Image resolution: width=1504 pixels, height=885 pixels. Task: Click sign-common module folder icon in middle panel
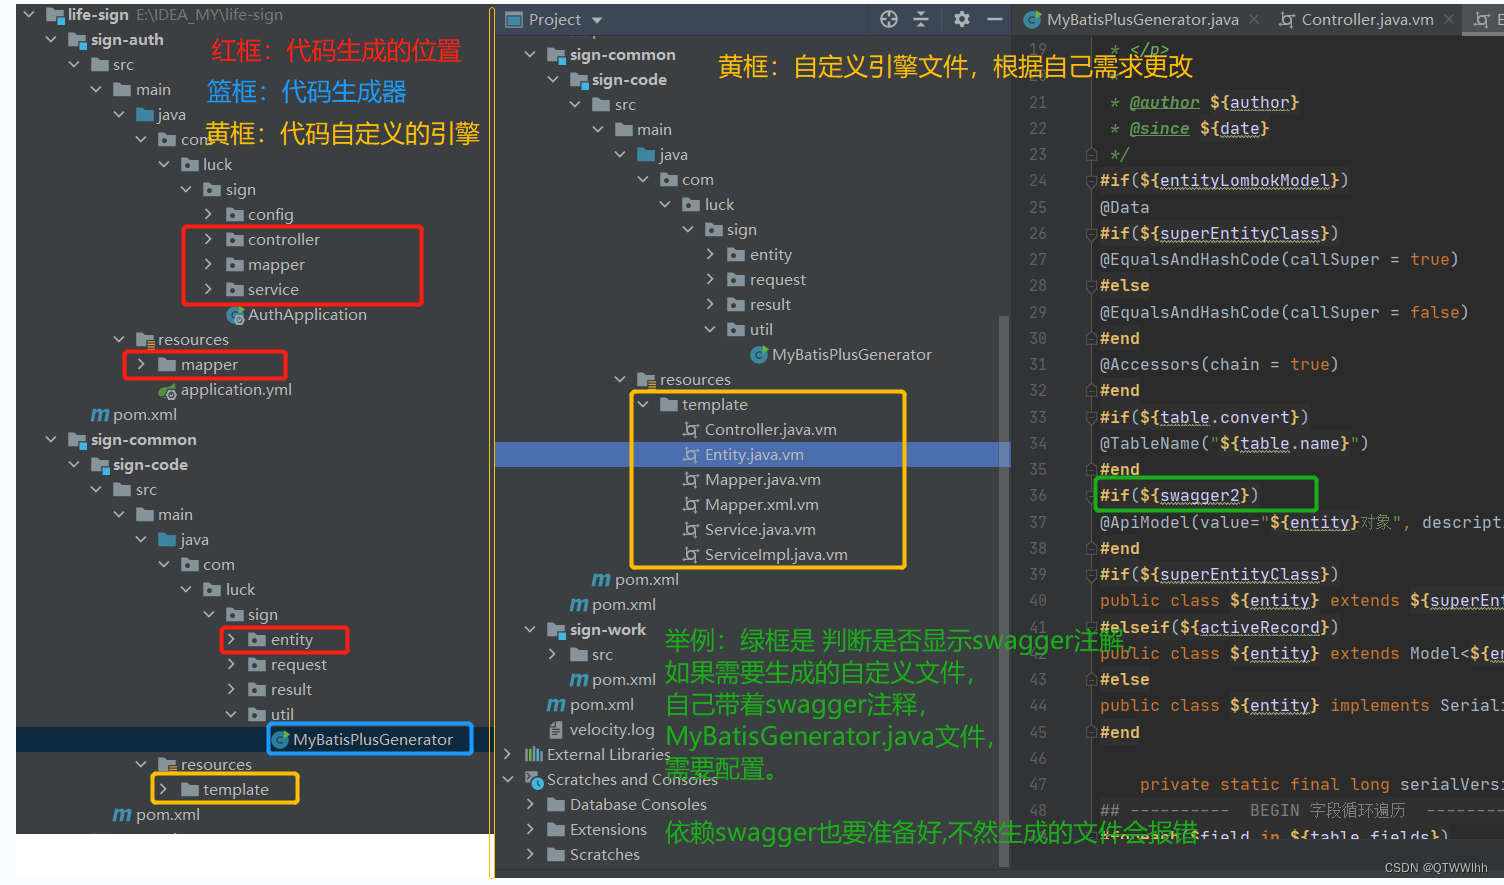coord(556,55)
